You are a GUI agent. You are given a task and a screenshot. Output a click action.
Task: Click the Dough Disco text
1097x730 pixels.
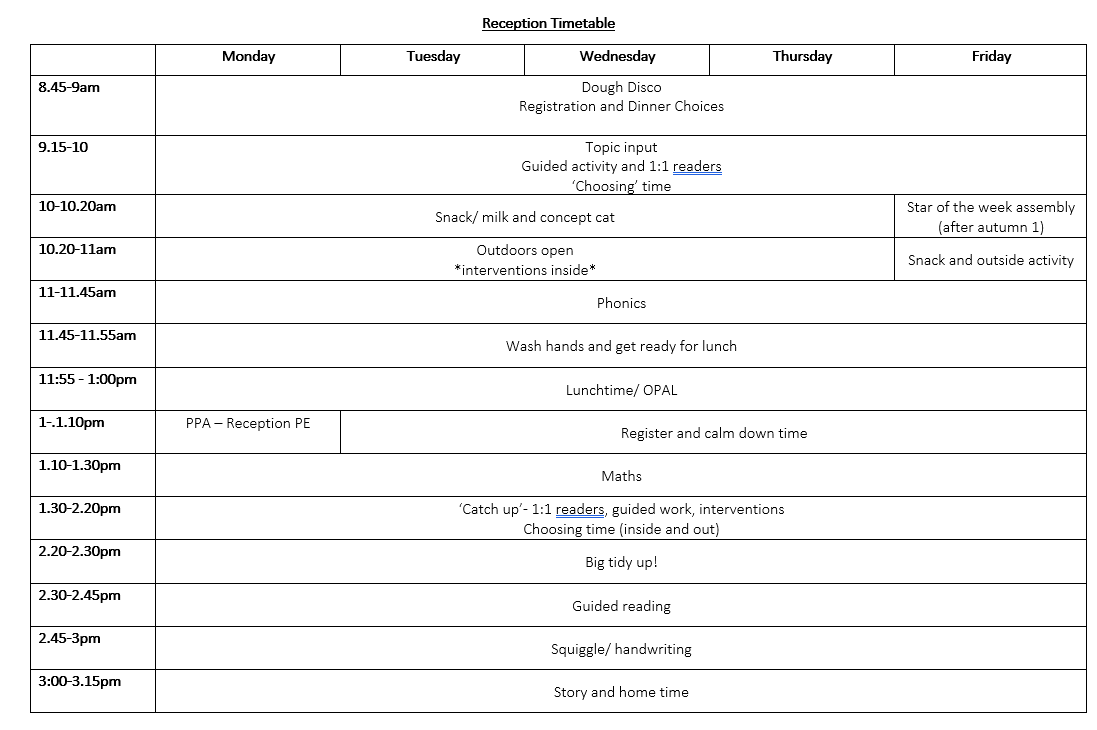tap(621, 87)
